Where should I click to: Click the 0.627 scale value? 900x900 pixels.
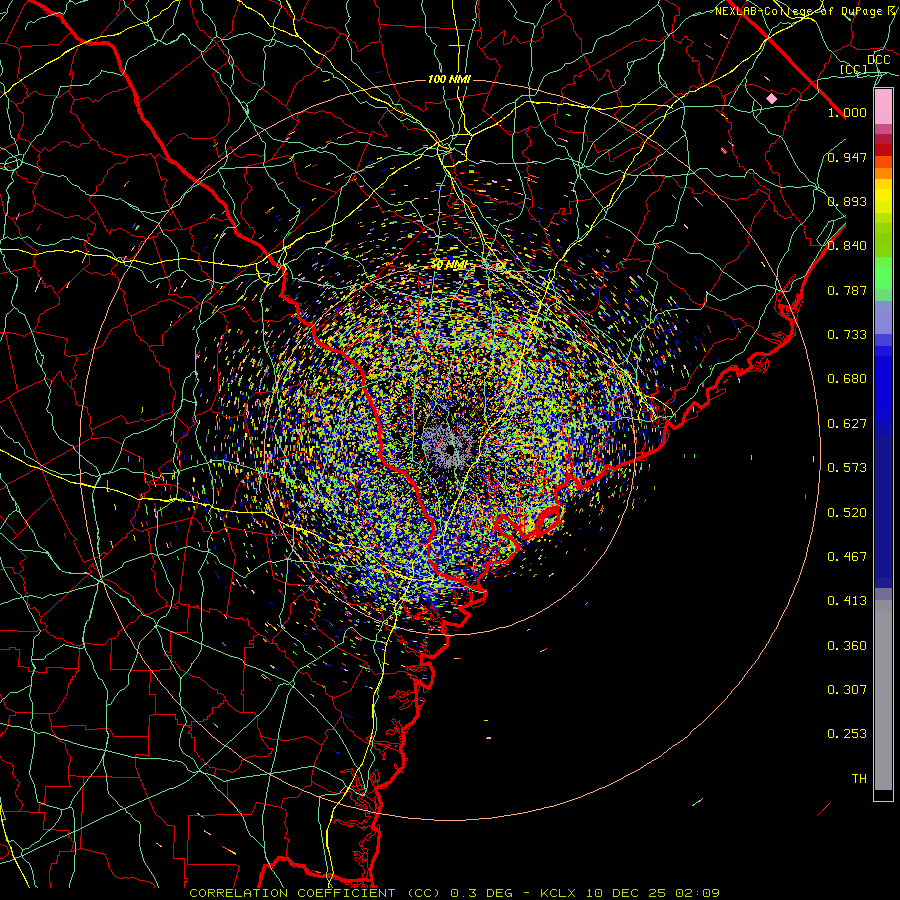[x=847, y=424]
